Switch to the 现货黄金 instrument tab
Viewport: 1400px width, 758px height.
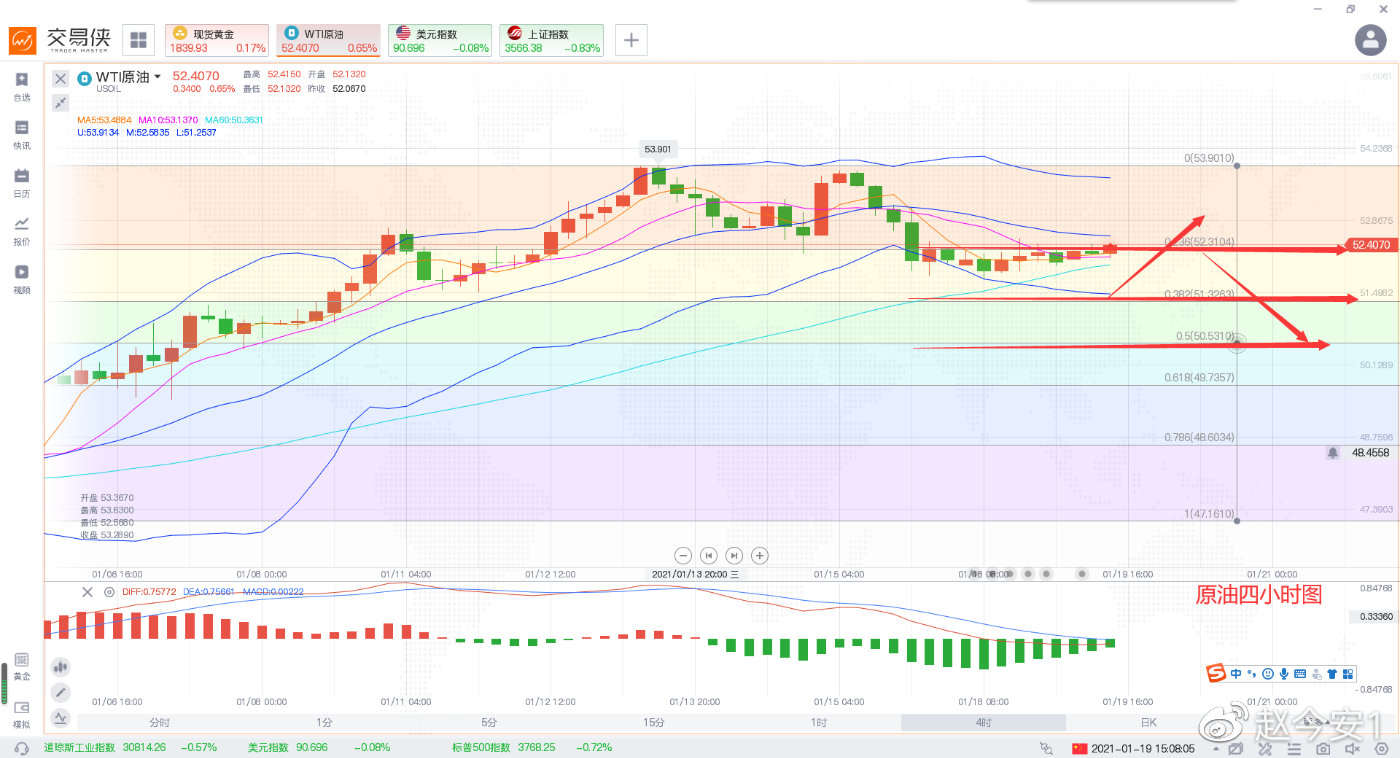click(216, 40)
